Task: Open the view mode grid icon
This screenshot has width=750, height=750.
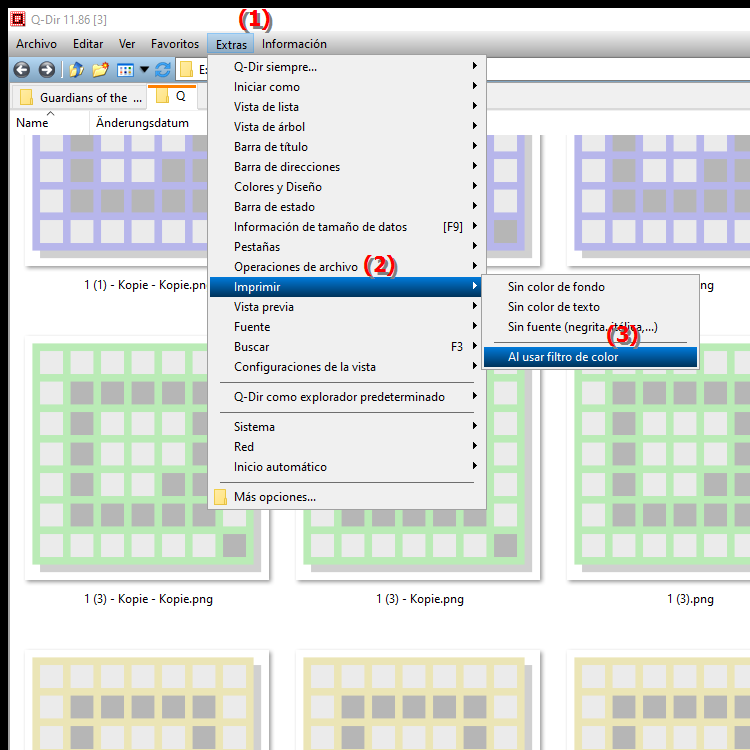Action: (x=125, y=70)
